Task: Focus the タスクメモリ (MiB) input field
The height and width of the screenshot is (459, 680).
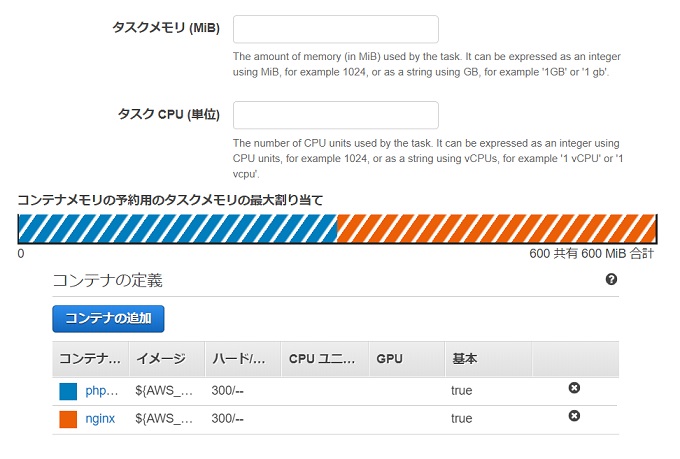Action: (336, 29)
